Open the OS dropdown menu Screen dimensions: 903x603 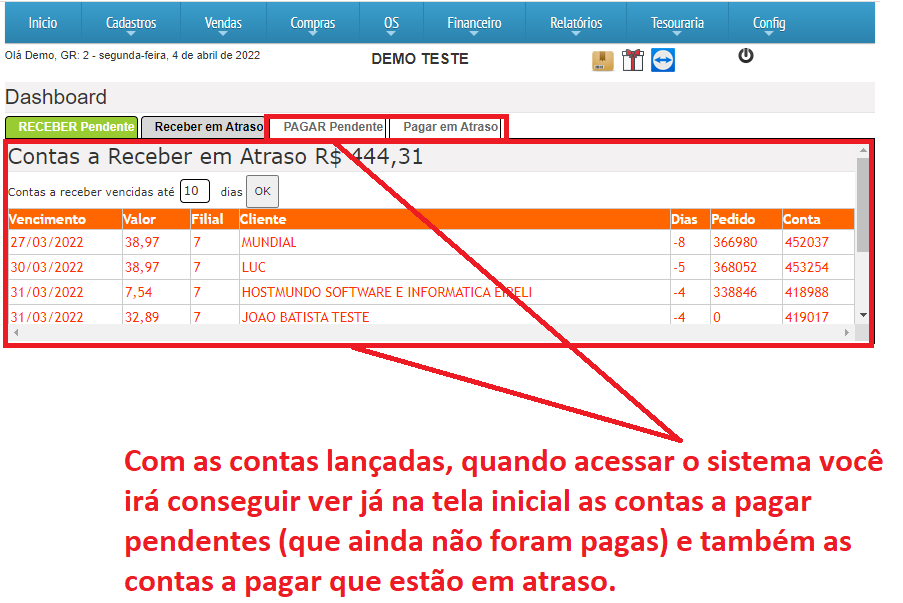392,23
